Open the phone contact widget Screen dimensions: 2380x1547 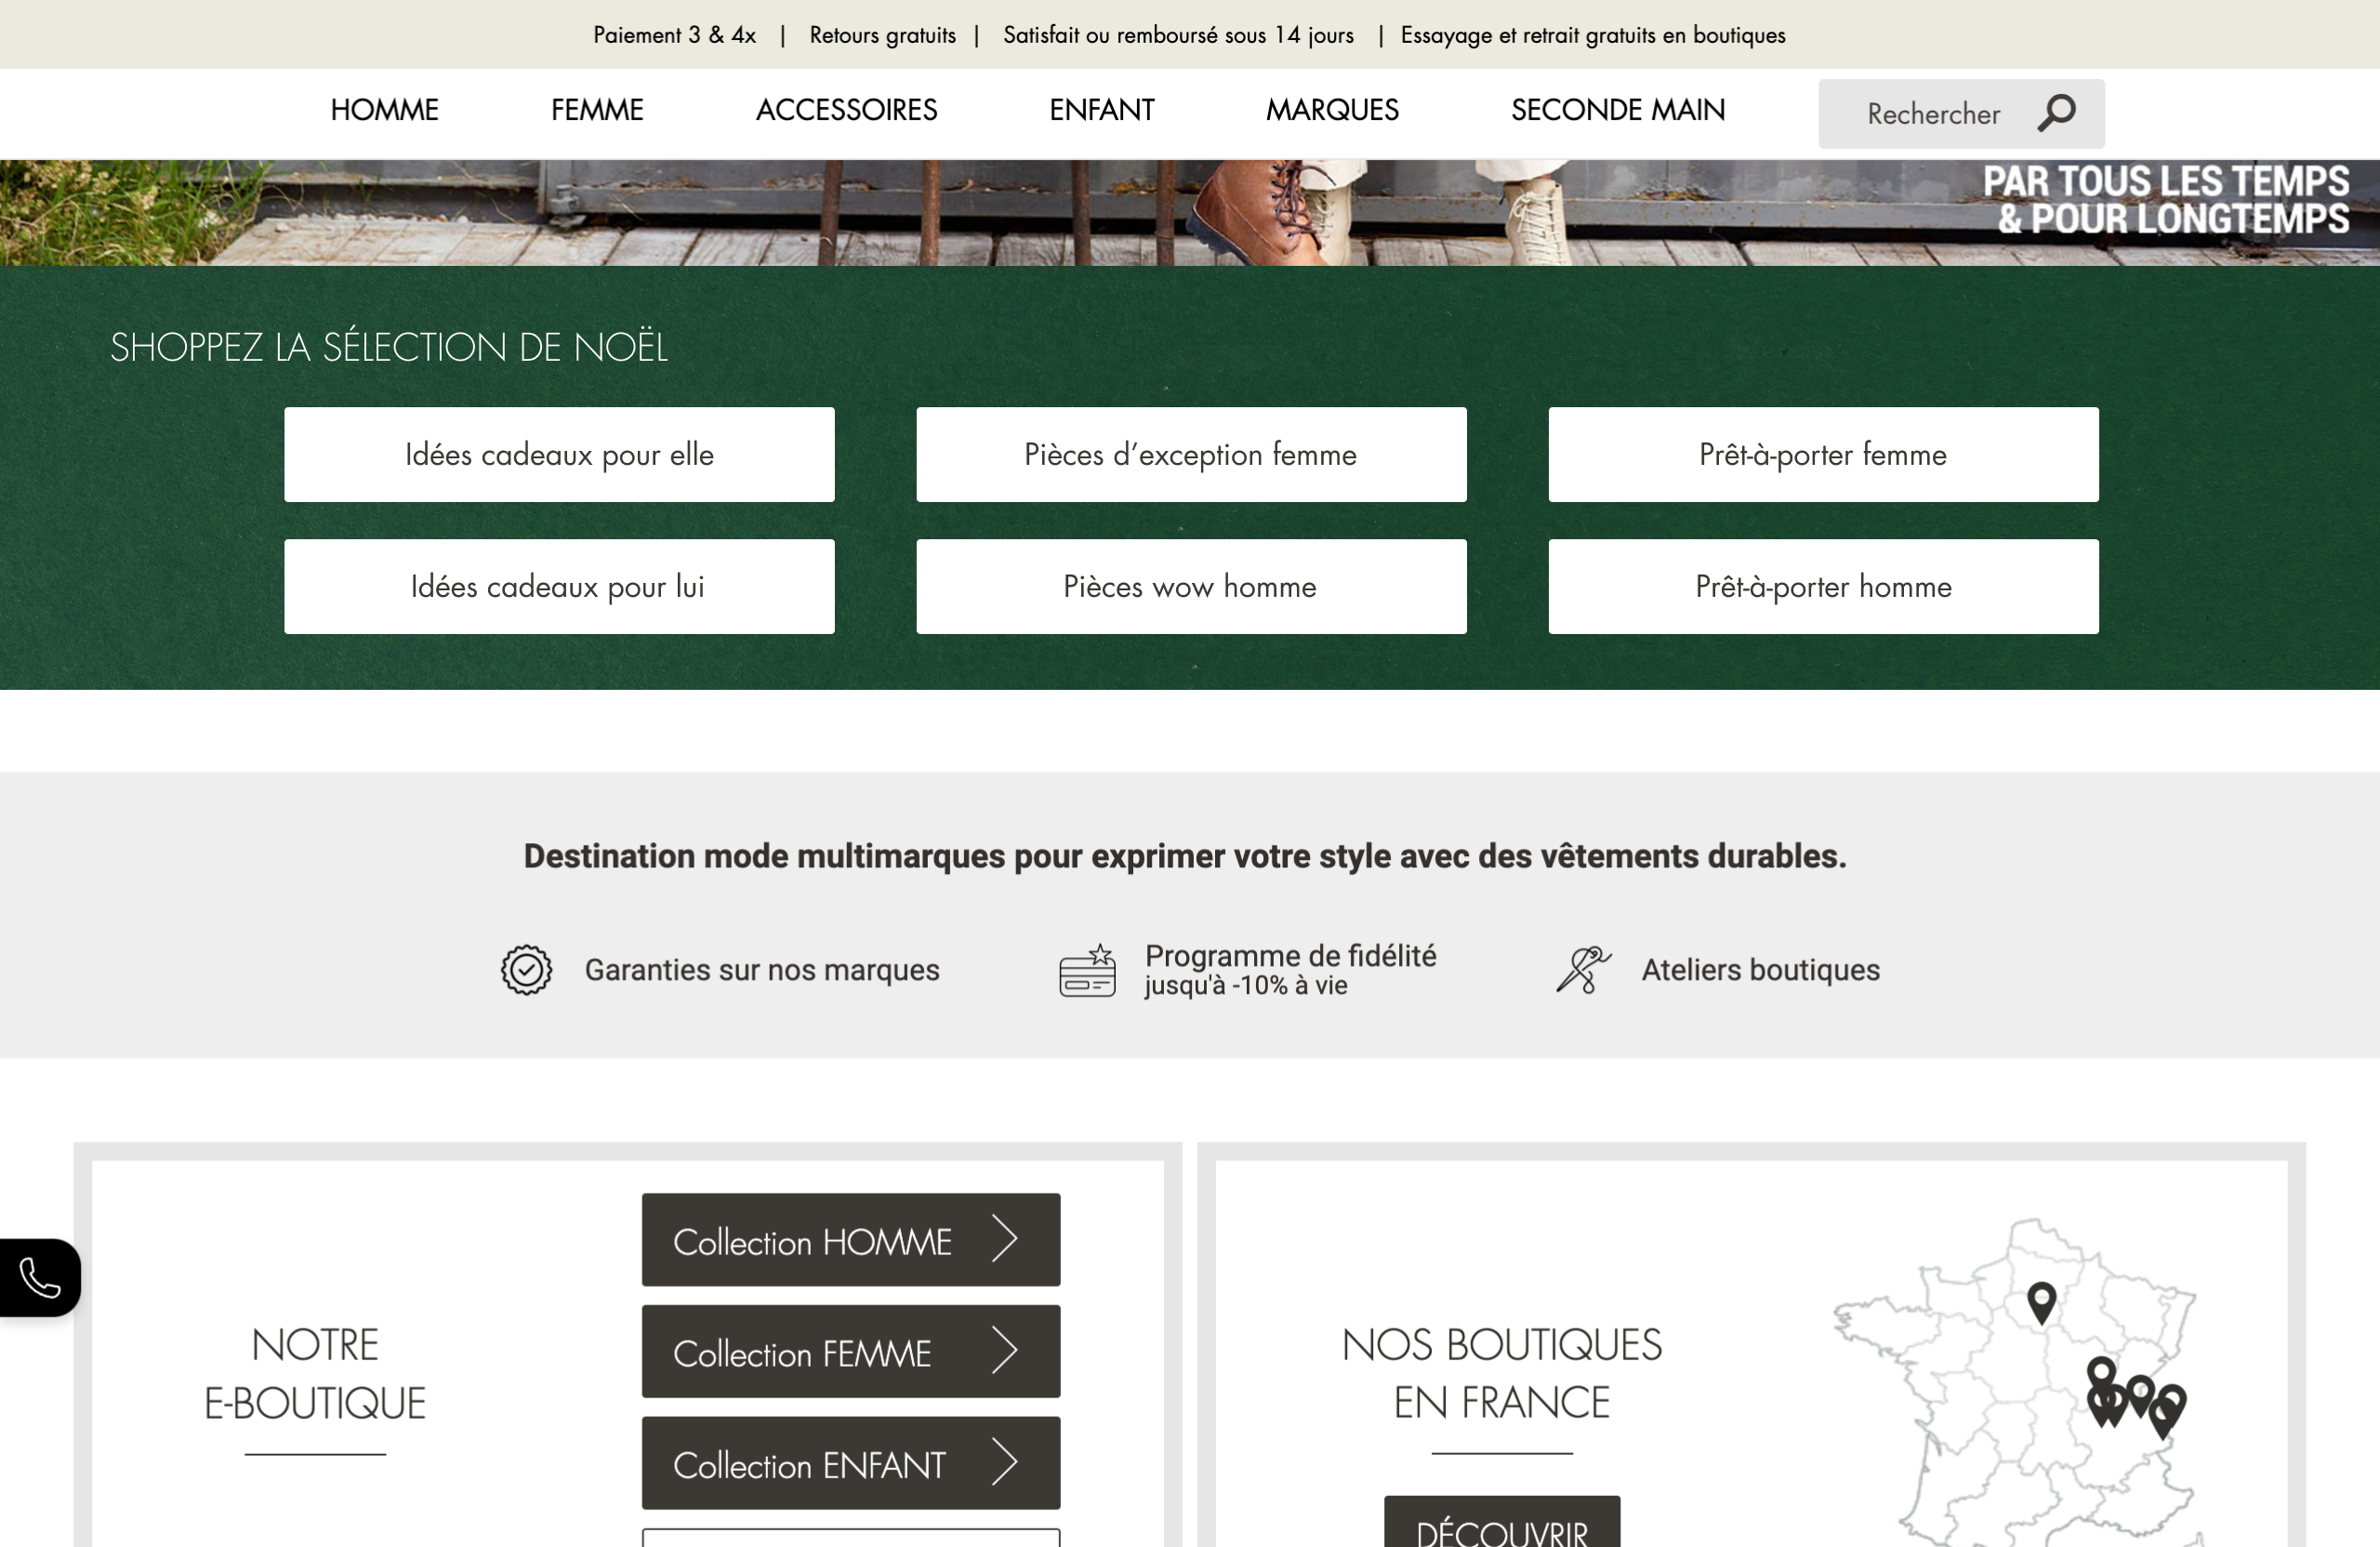pos(39,1277)
